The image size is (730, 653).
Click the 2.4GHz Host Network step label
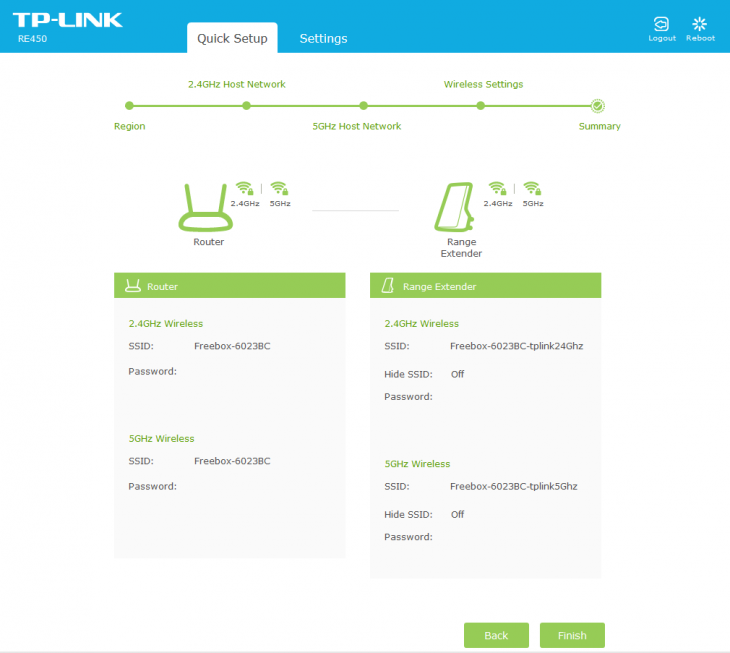(237, 84)
